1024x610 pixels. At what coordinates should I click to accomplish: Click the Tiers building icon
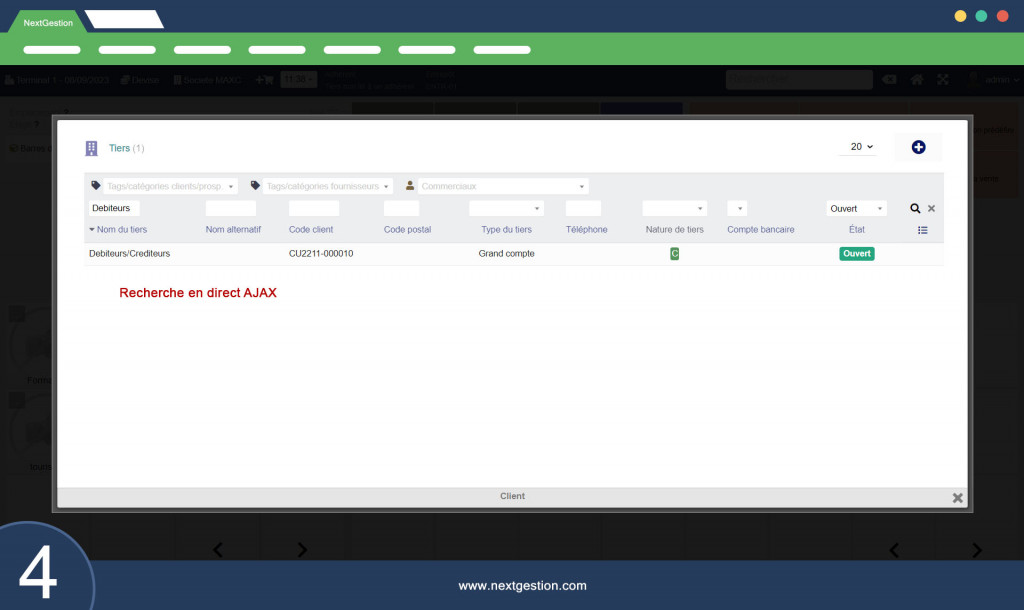tap(91, 148)
